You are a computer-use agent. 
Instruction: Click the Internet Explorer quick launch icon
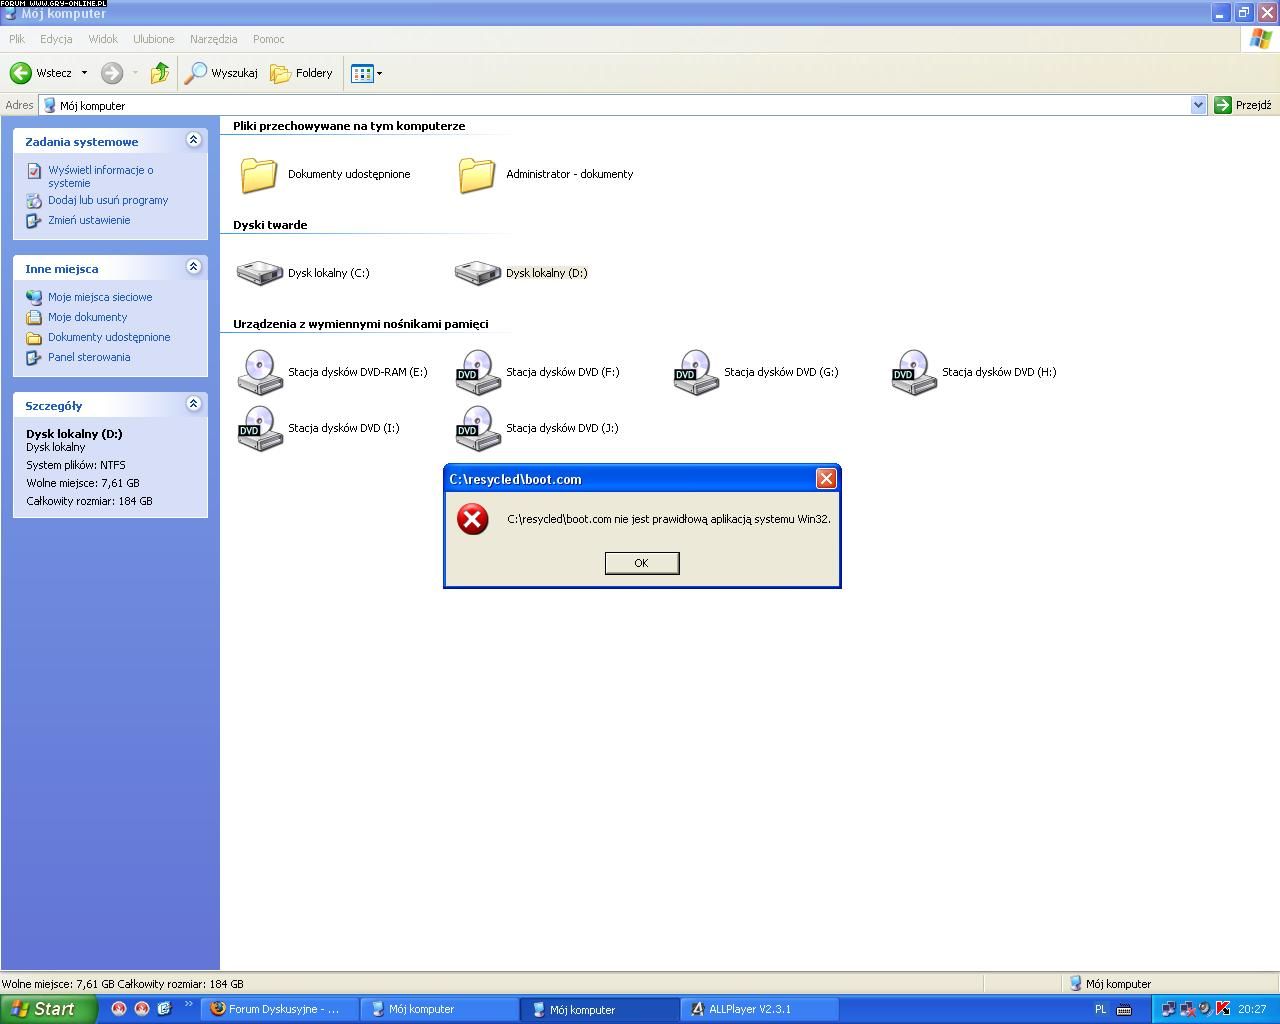(x=164, y=1009)
